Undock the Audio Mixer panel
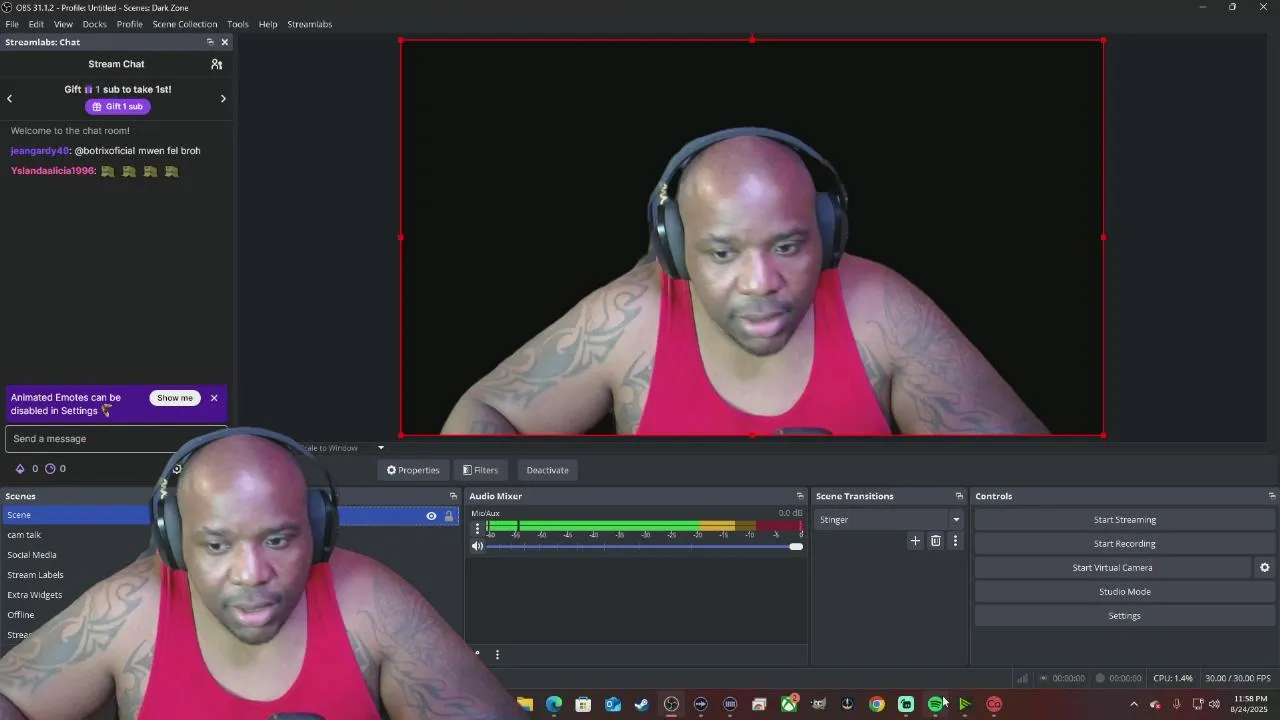Image resolution: width=1280 pixels, height=720 pixels. pos(800,496)
